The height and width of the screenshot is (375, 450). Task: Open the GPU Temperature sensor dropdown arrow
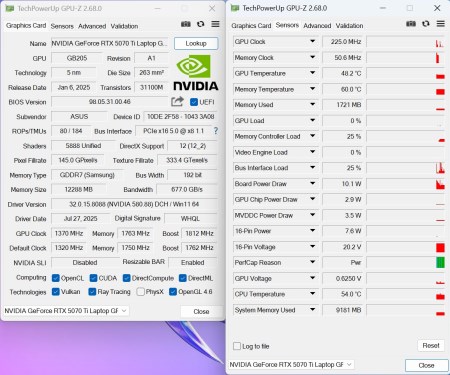click(312, 73)
